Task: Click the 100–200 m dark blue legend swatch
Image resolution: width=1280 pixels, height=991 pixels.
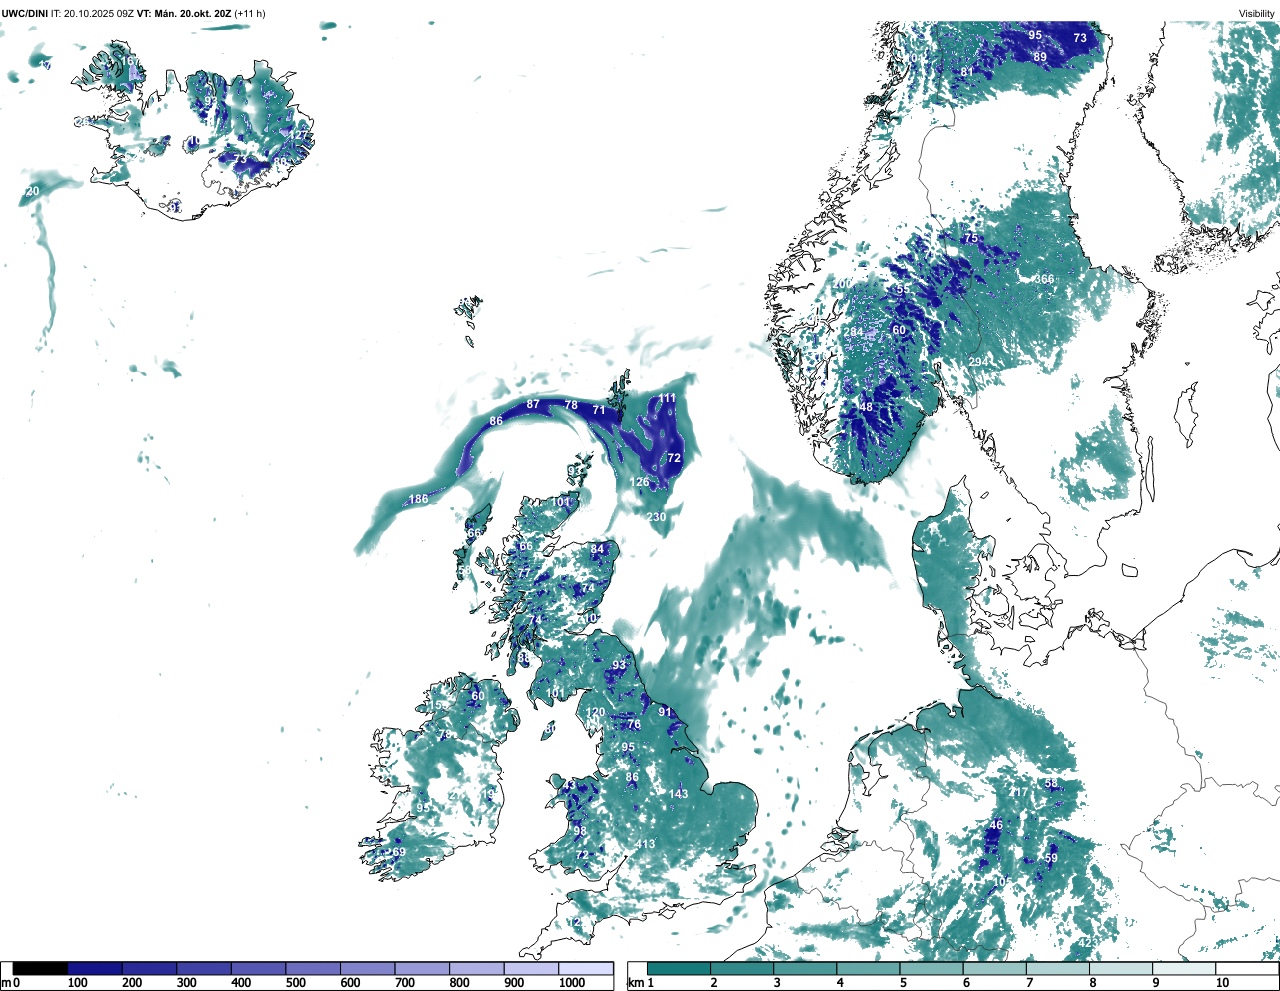Action: click(x=95, y=968)
